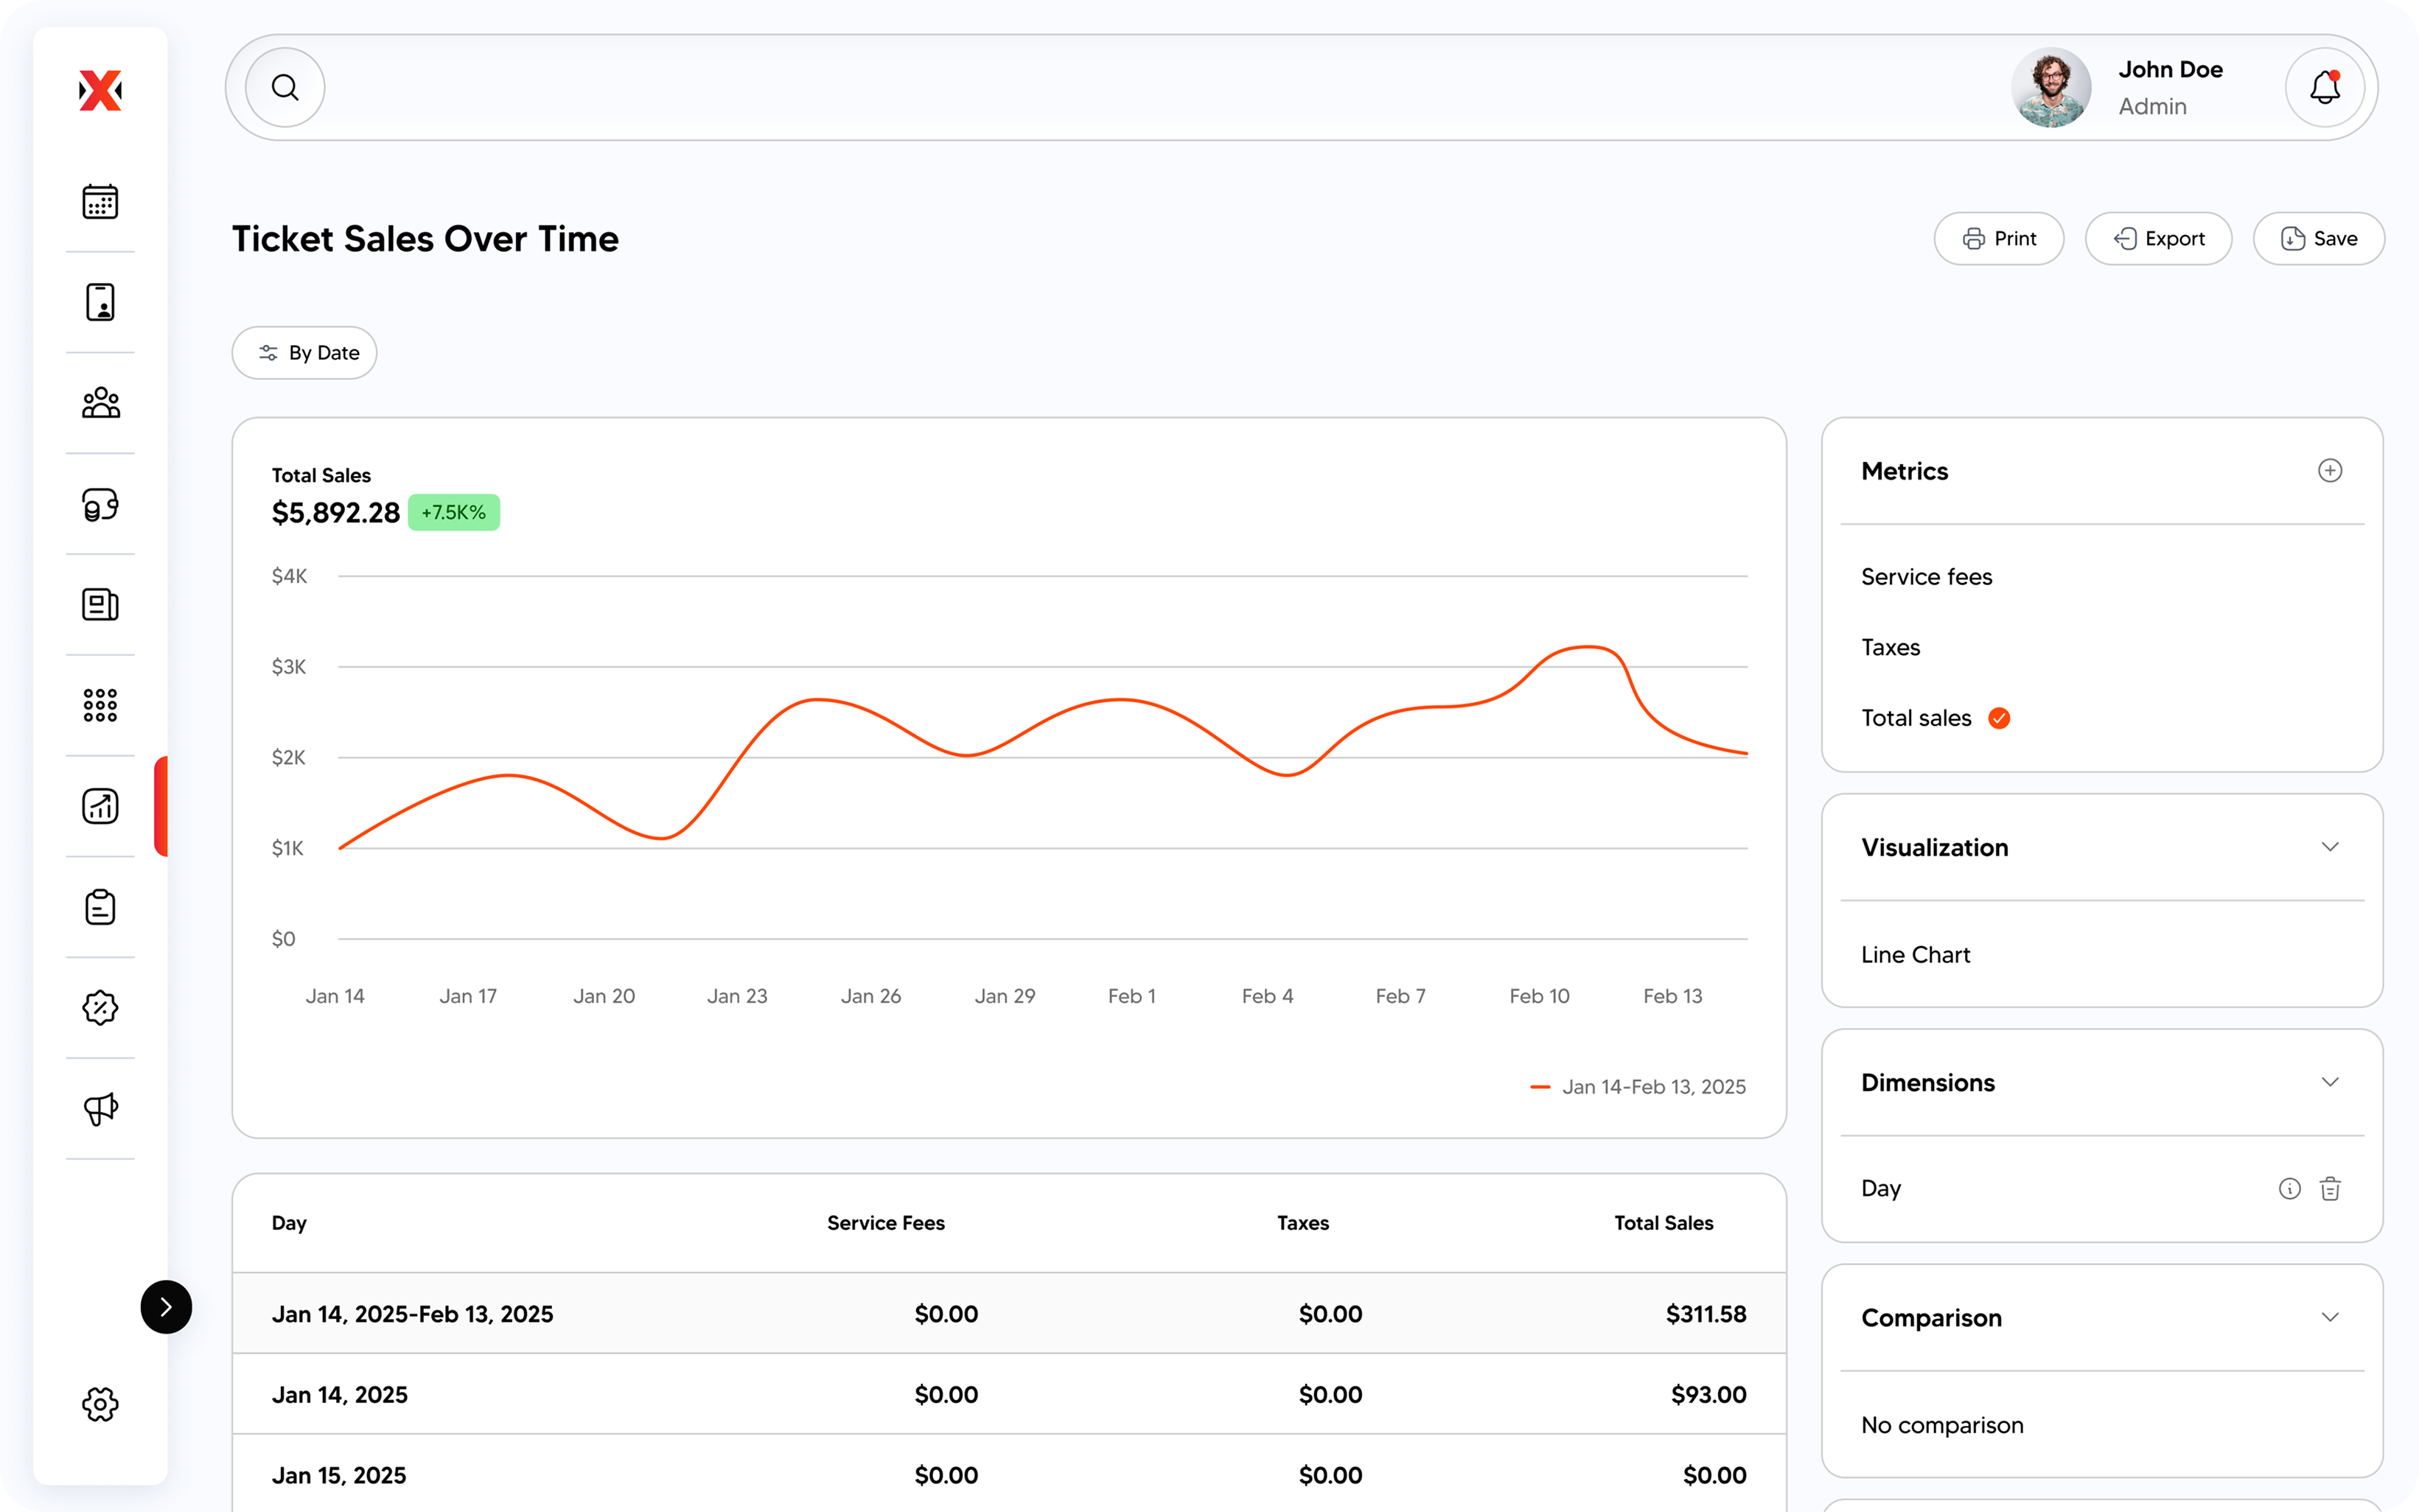Click the apps grid icon in sidebar
Viewport: 2419px width, 1512px height.
pos(100,705)
